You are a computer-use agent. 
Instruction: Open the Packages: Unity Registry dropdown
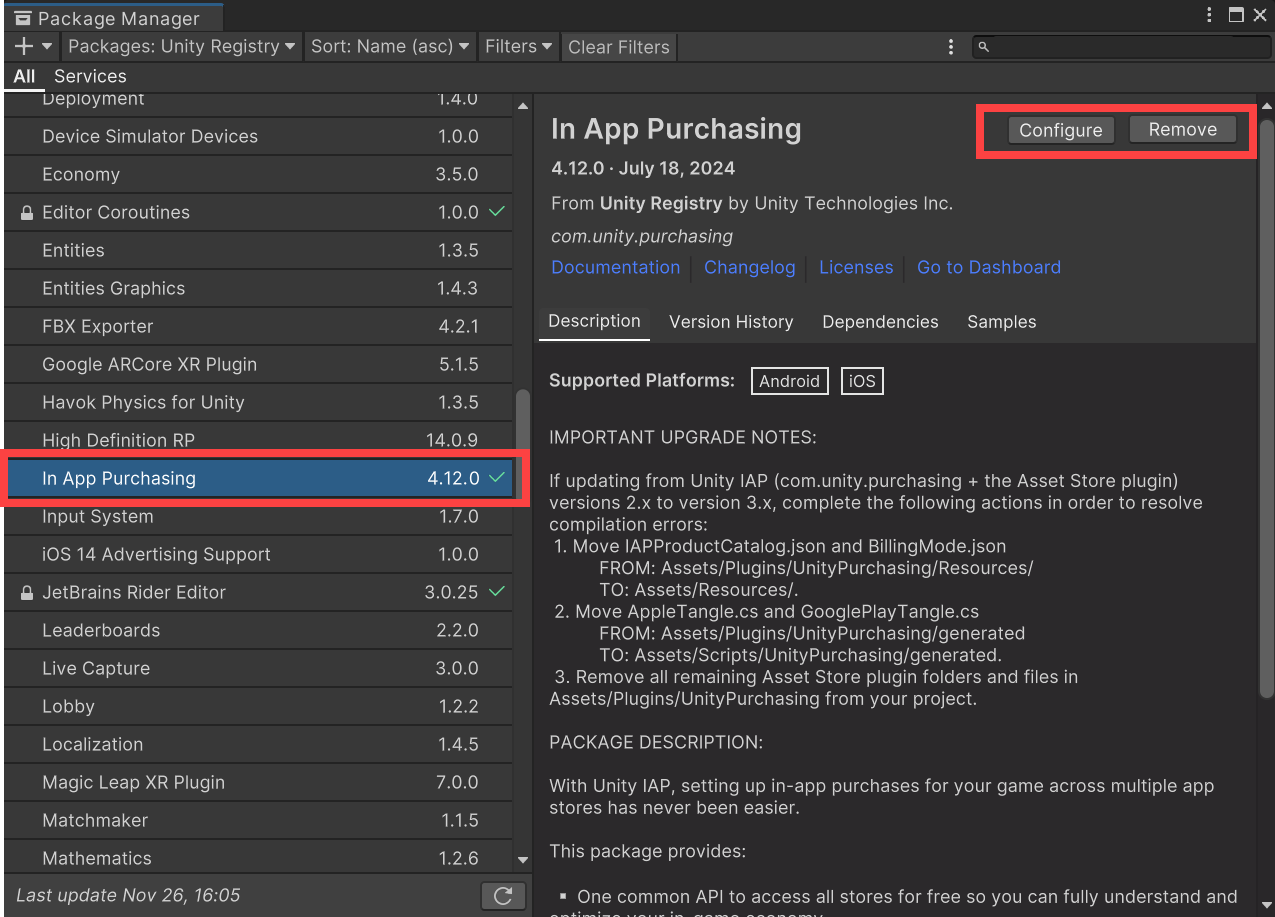(182, 46)
